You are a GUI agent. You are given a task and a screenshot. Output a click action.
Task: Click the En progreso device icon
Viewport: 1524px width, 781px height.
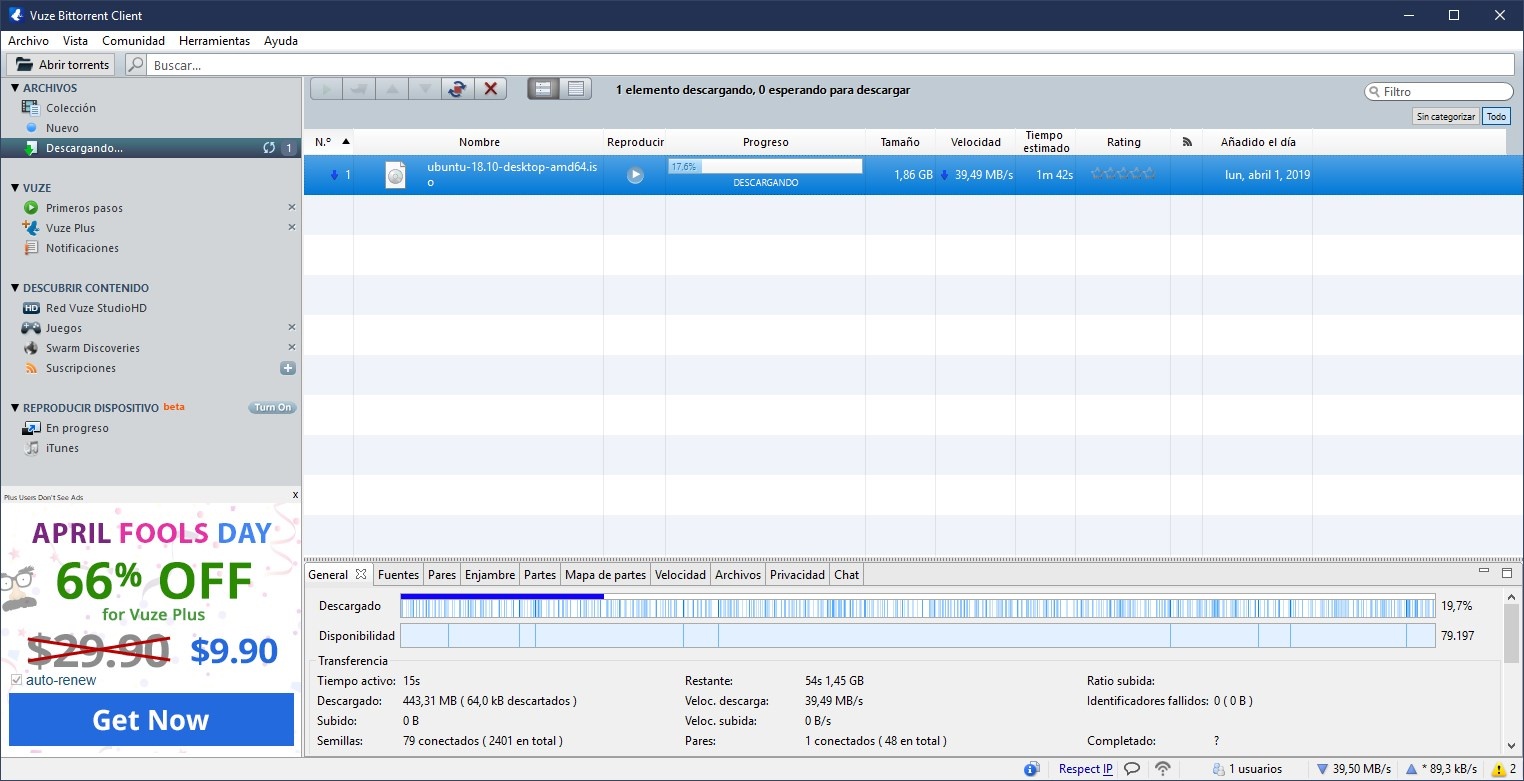tap(31, 428)
